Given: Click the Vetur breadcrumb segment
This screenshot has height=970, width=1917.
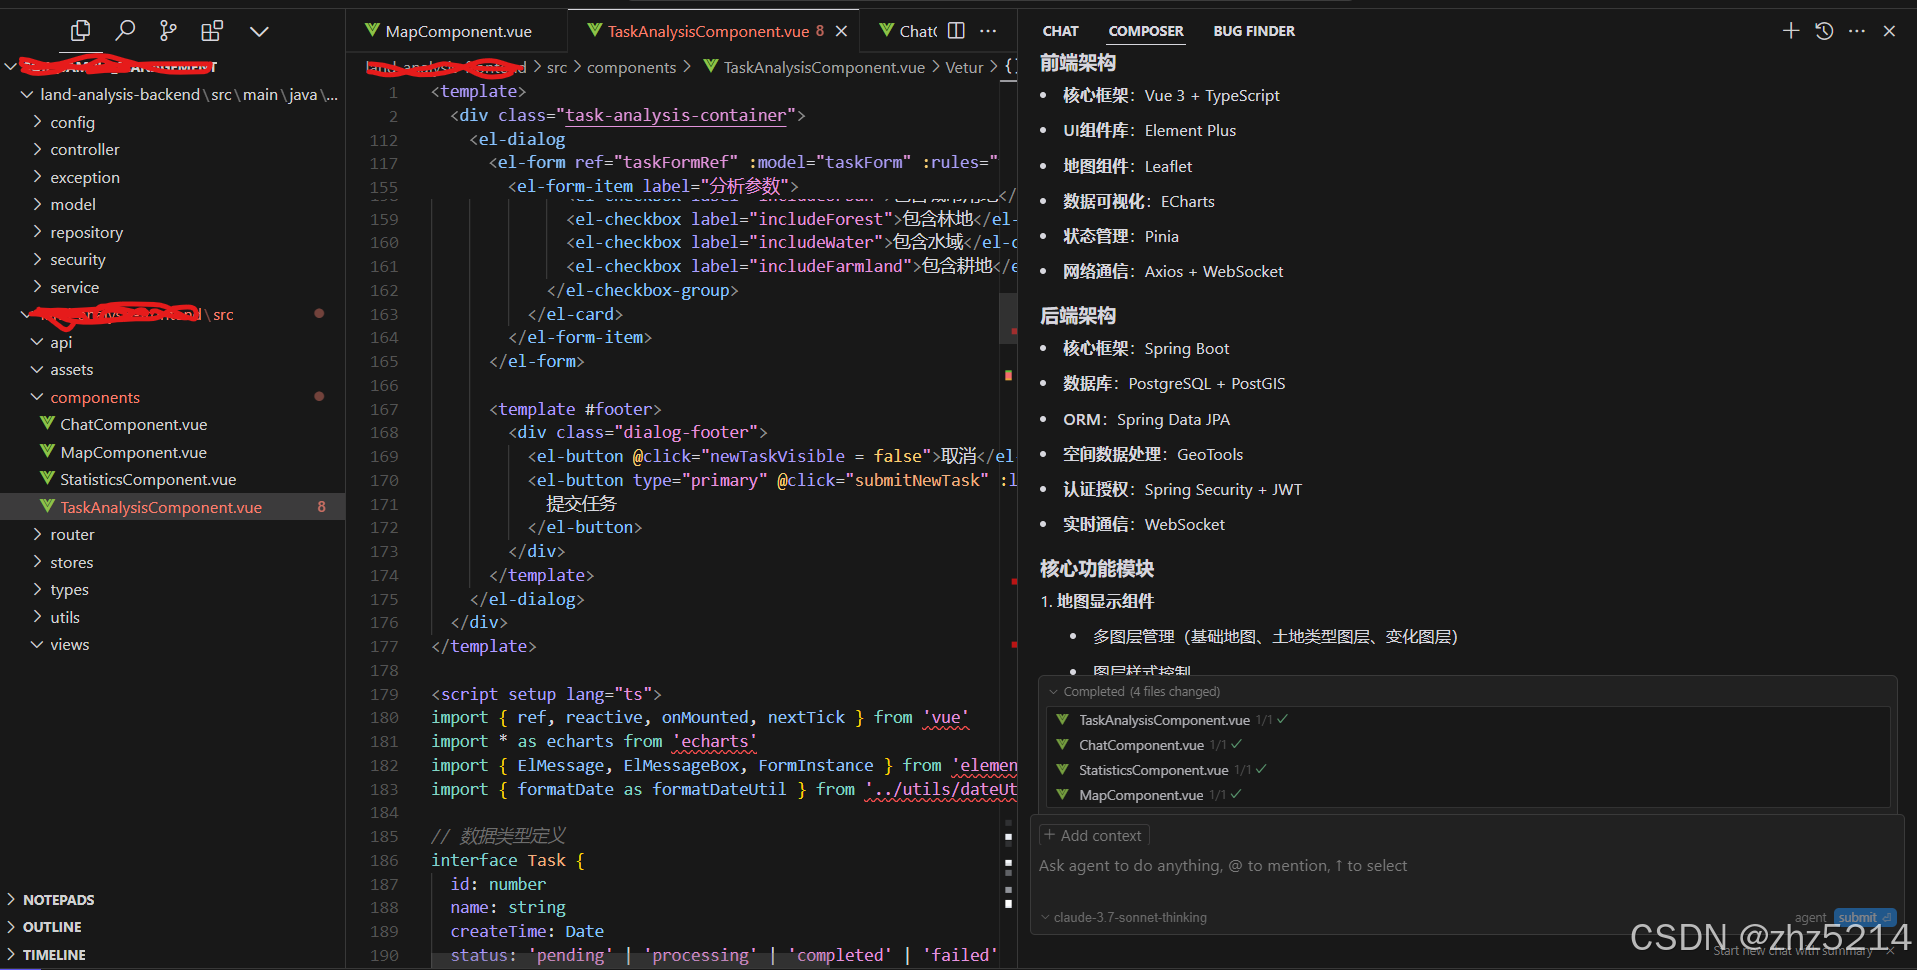Looking at the screenshot, I should click(x=964, y=67).
